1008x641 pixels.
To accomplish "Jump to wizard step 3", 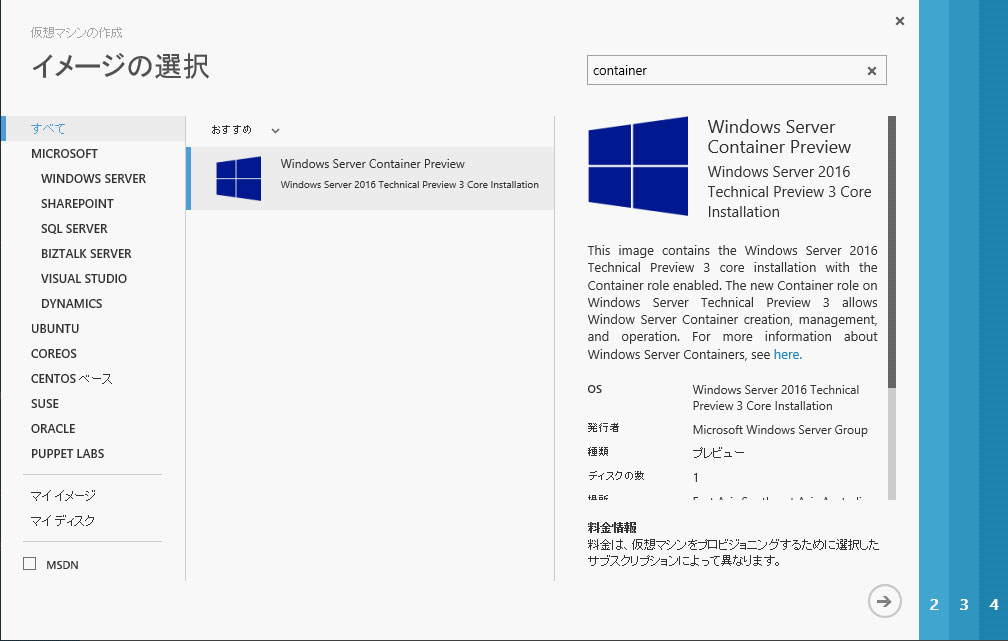I will [x=964, y=604].
